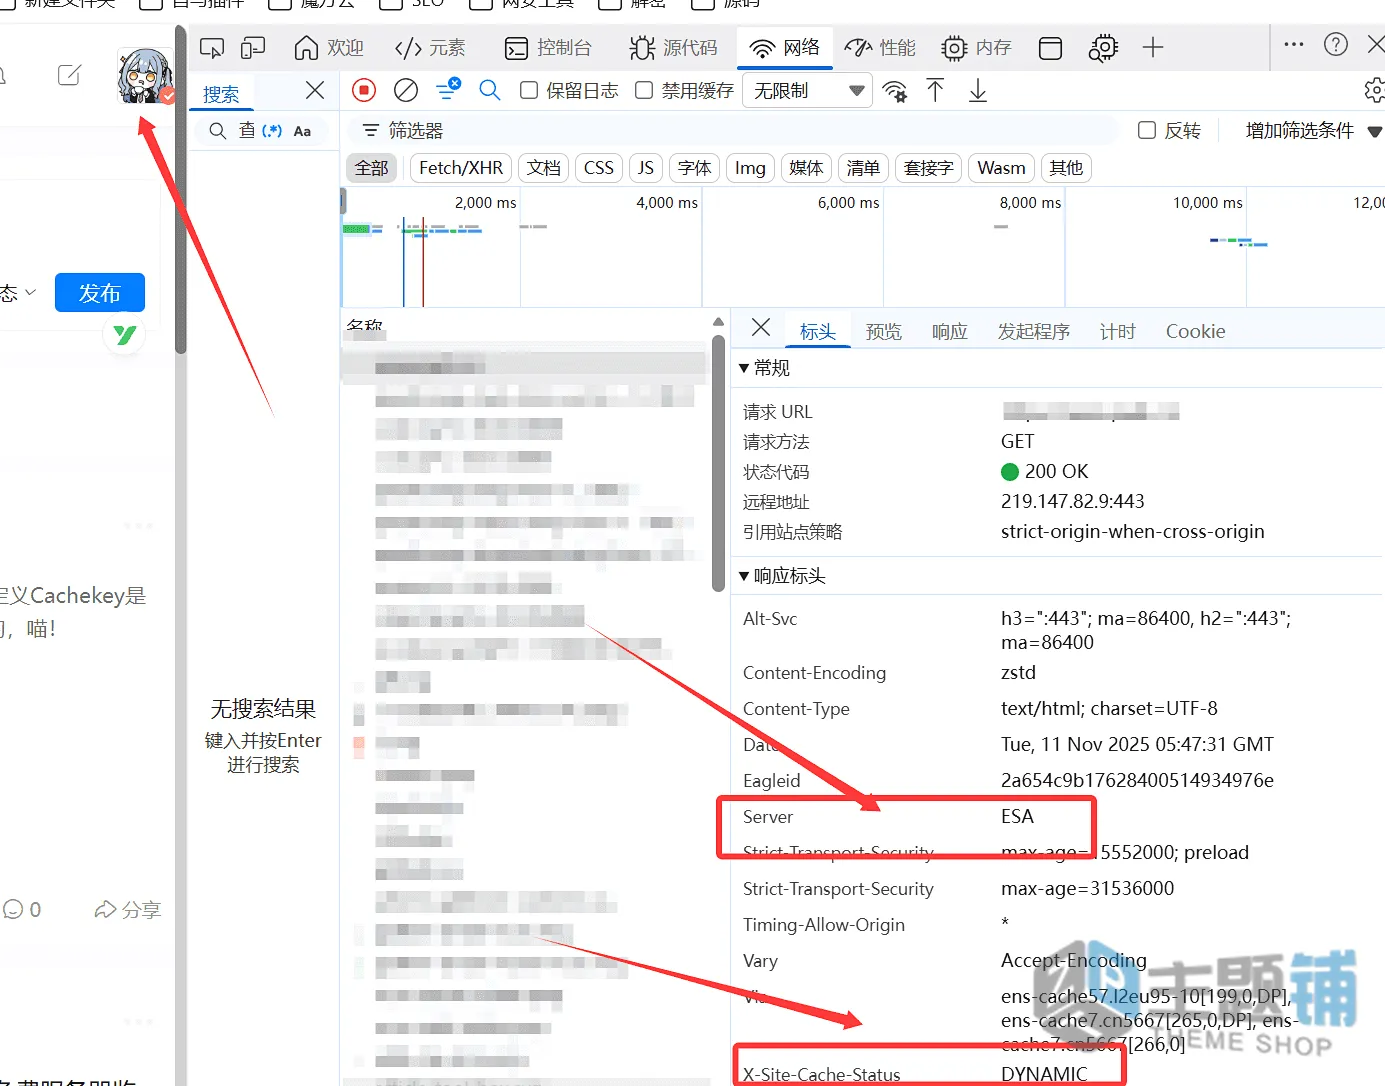Switch to the Elements (元素) tab
The height and width of the screenshot is (1086, 1385).
tap(430, 48)
